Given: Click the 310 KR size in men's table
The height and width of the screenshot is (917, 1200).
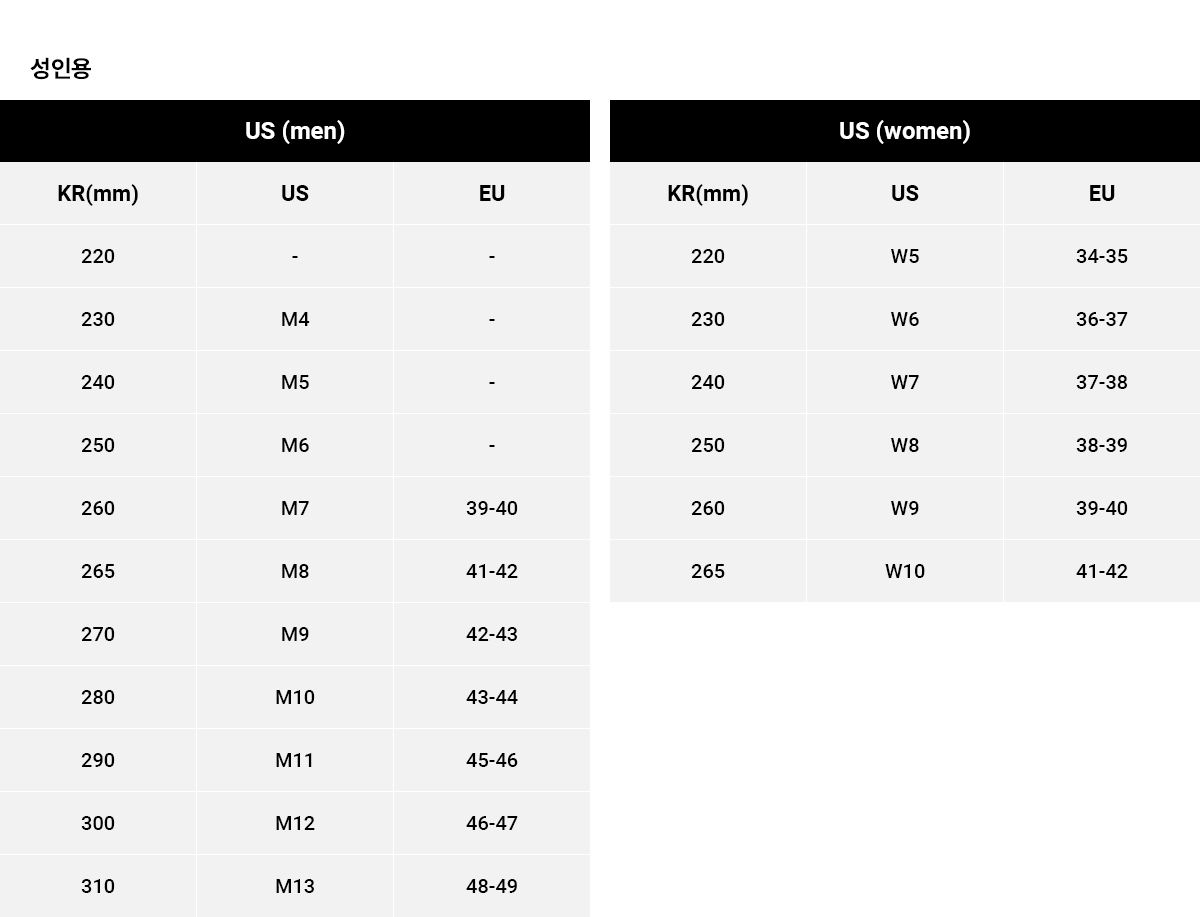Looking at the screenshot, I should (98, 886).
